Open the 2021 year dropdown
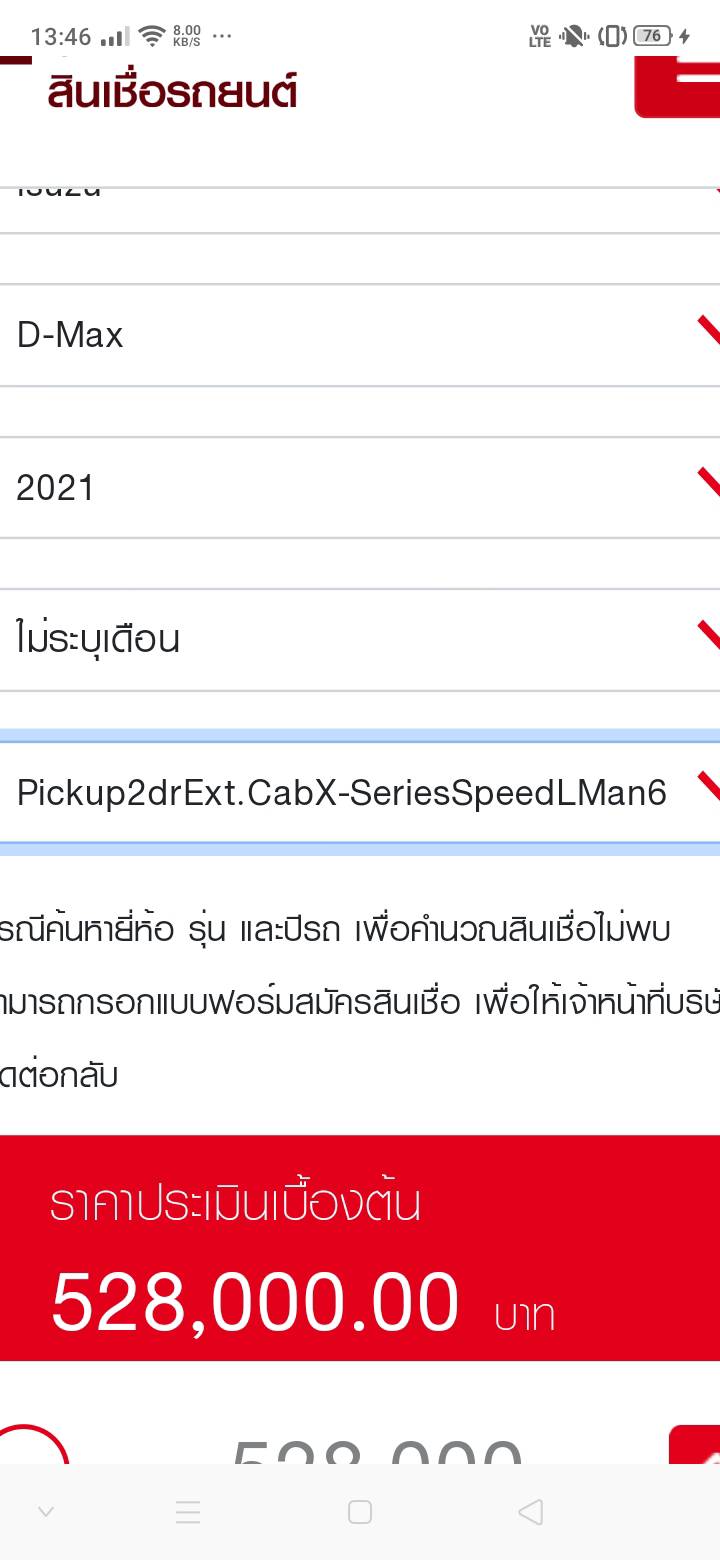Image resolution: width=720 pixels, height=1560 pixels. (360, 488)
